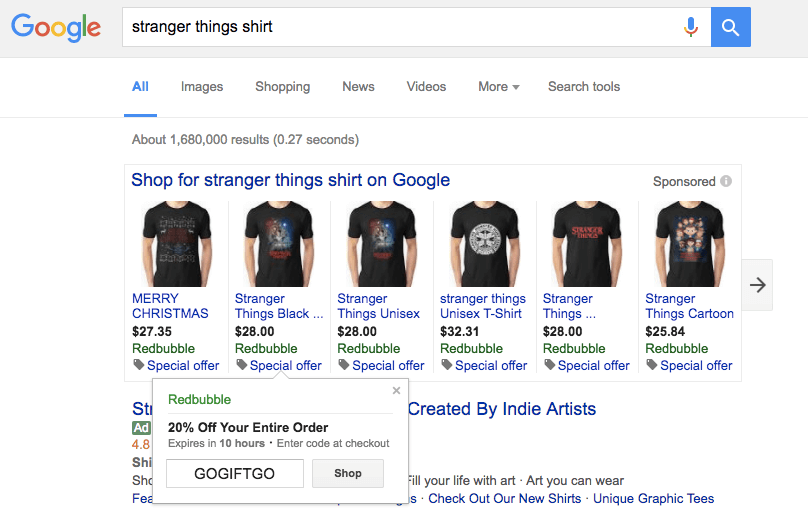Click the Sponsored info icon

pos(726,181)
